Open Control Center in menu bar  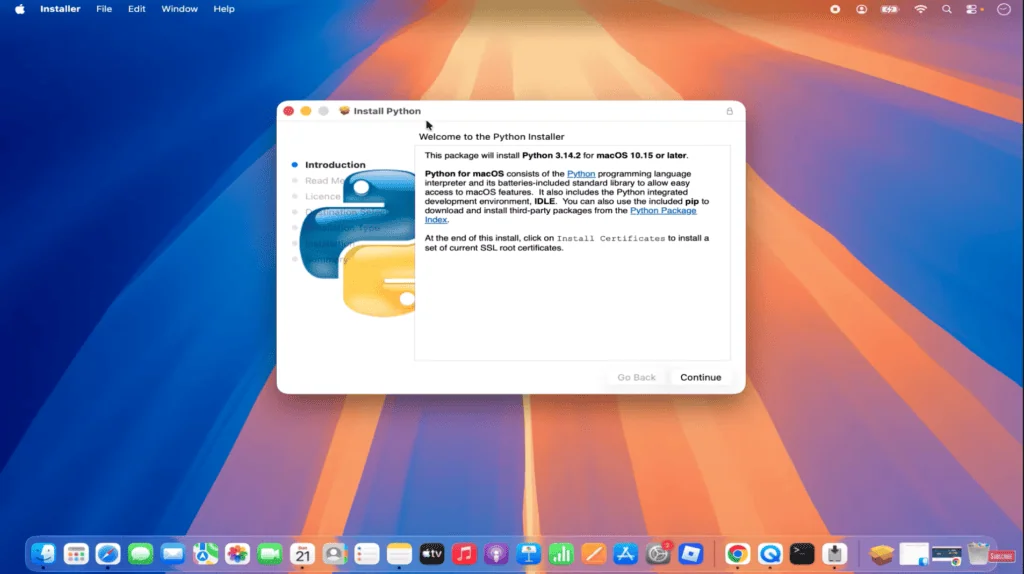(x=972, y=9)
